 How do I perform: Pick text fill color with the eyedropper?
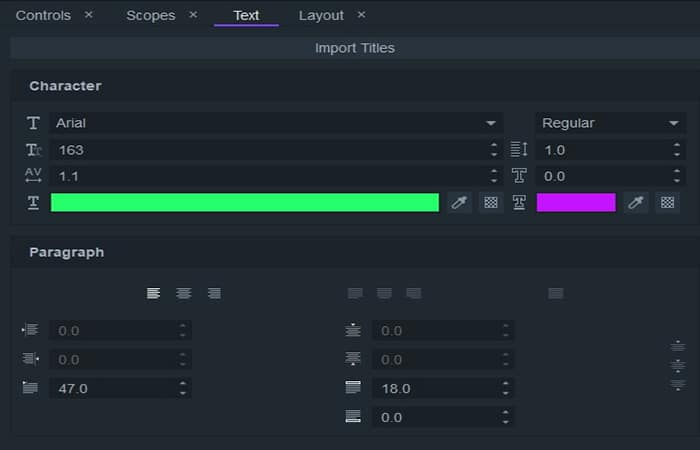459,203
